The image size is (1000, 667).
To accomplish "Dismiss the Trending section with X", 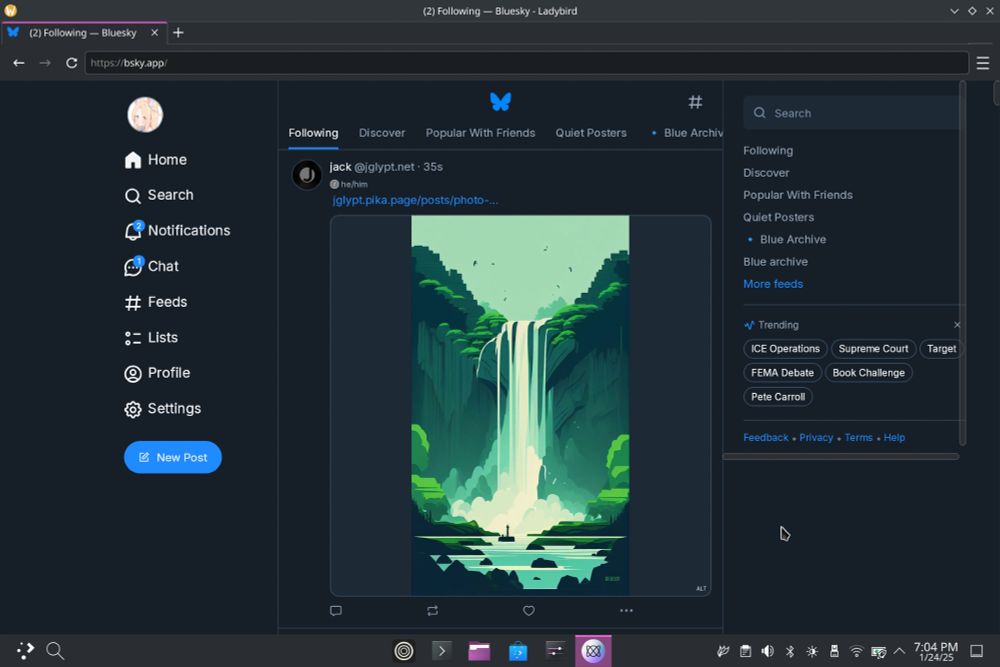I will click(x=957, y=325).
